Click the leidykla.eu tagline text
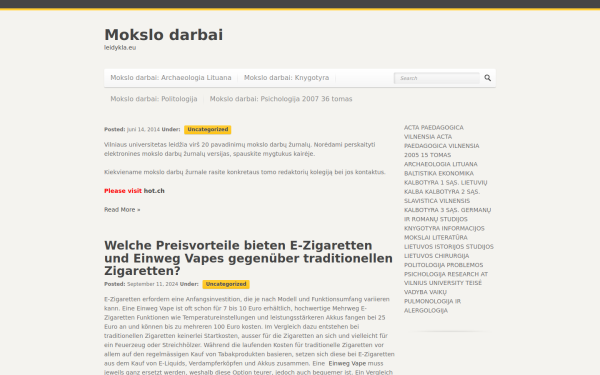Viewport: 600px width, 375px height. coord(120,48)
